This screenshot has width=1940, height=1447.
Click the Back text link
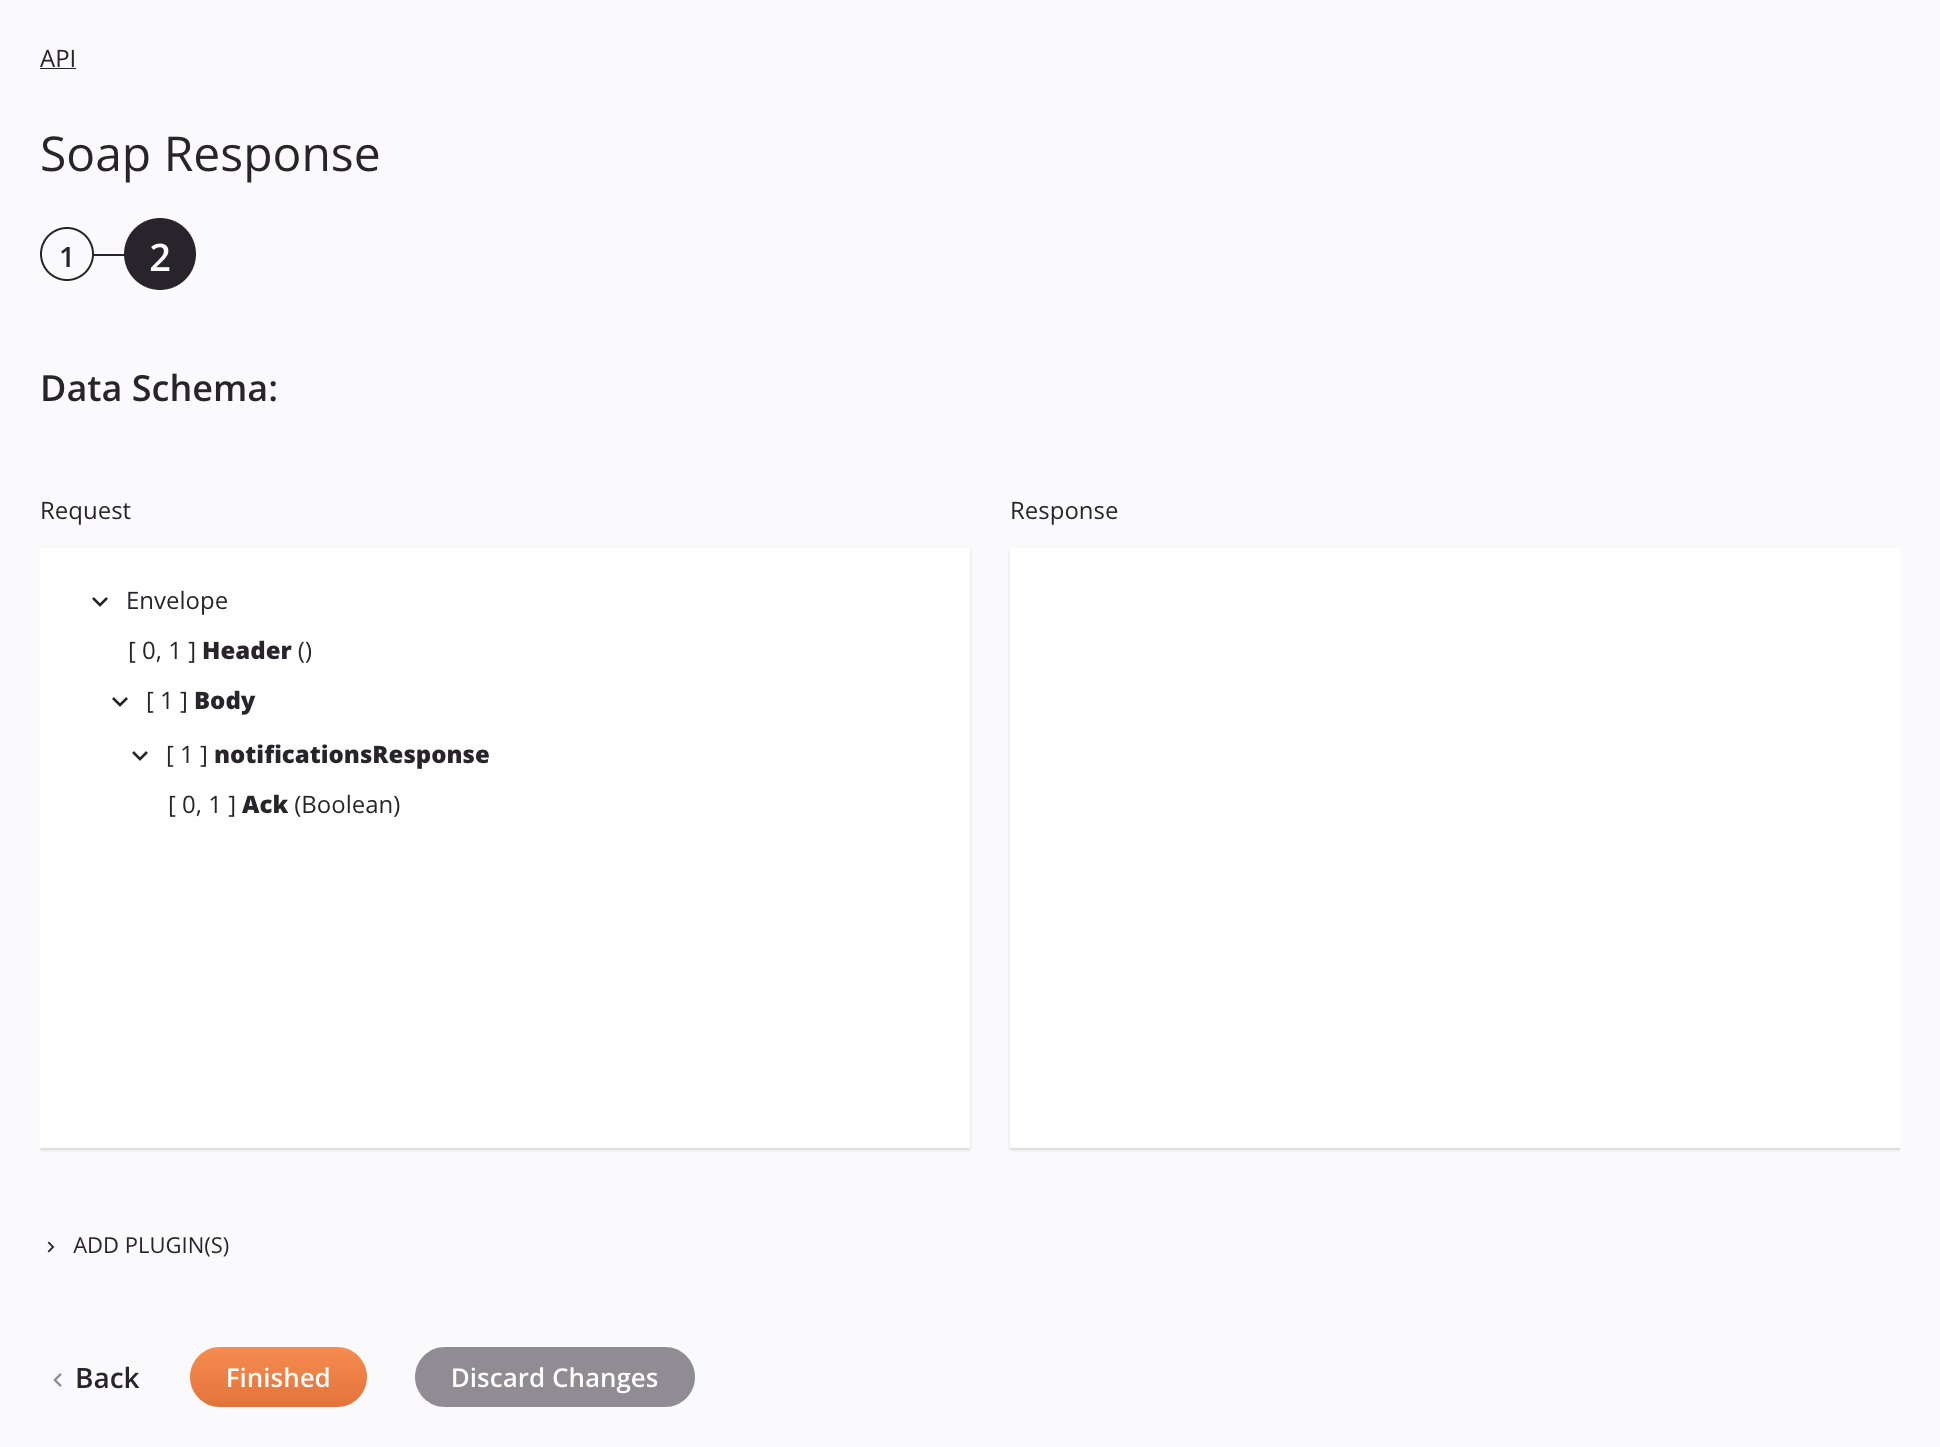(107, 1378)
